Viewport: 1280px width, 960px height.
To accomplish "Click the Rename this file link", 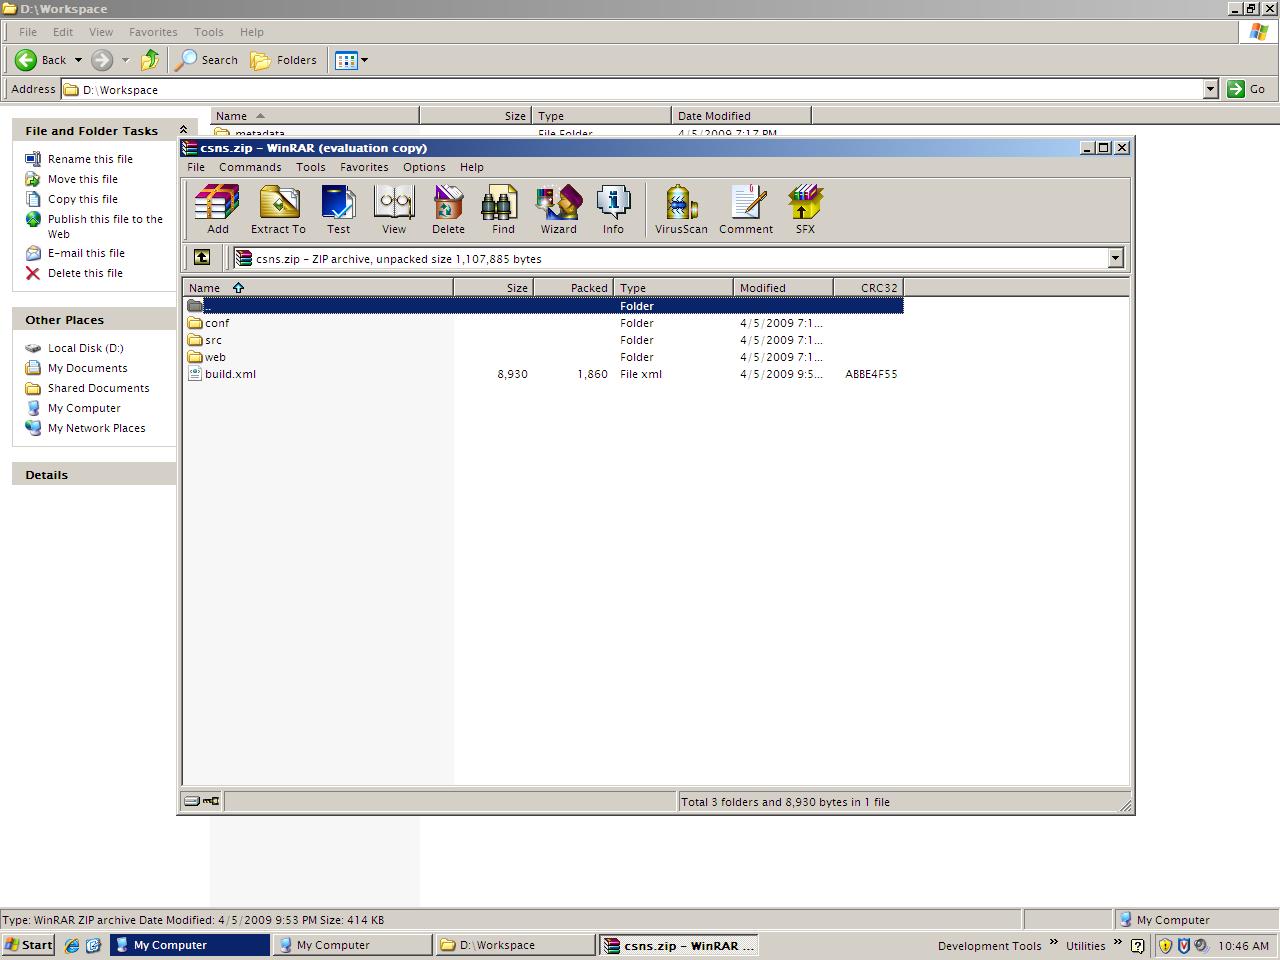I will coord(90,159).
